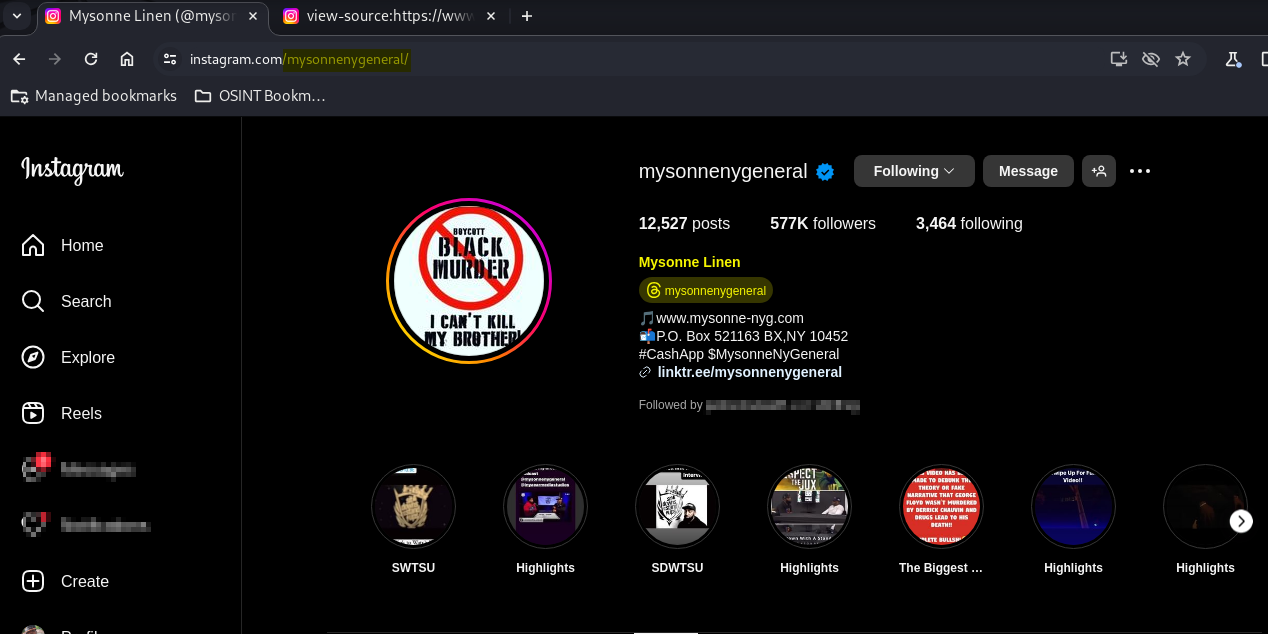Click the CashApp $MysonneNyGeneral bio line
The height and width of the screenshot is (634, 1268).
tap(739, 354)
